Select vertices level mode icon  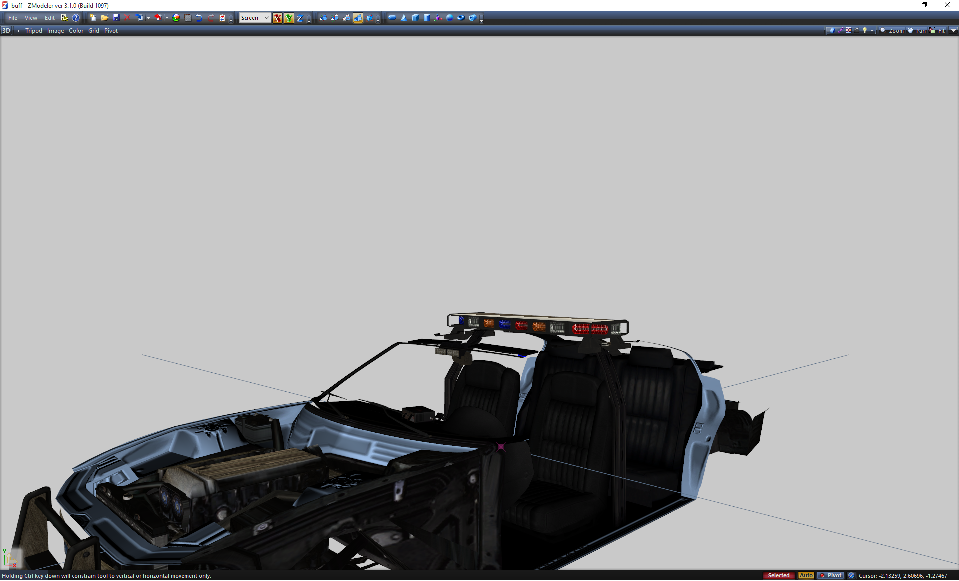click(x=323, y=18)
